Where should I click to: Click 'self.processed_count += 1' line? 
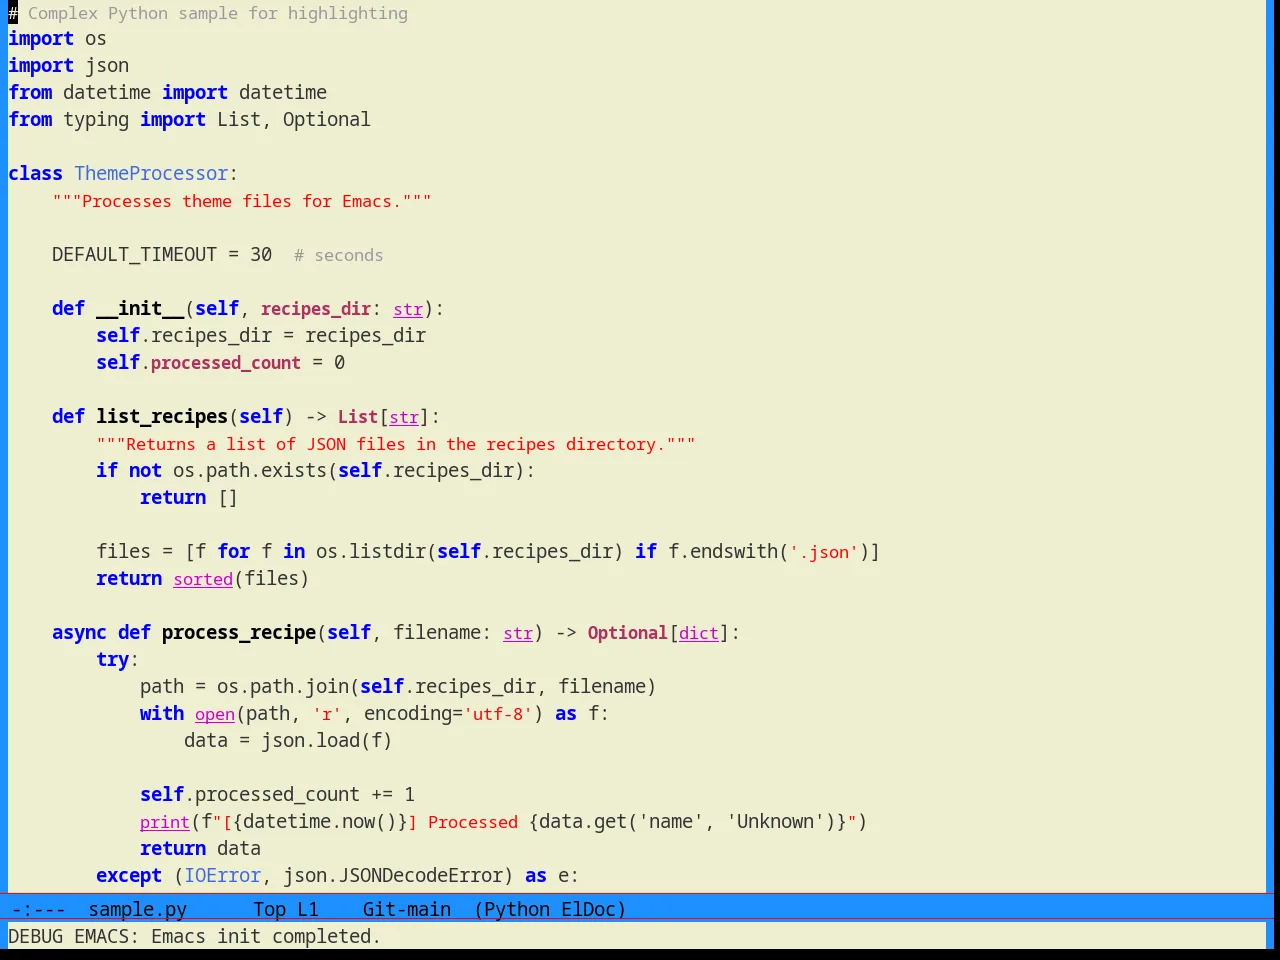[x=277, y=794]
